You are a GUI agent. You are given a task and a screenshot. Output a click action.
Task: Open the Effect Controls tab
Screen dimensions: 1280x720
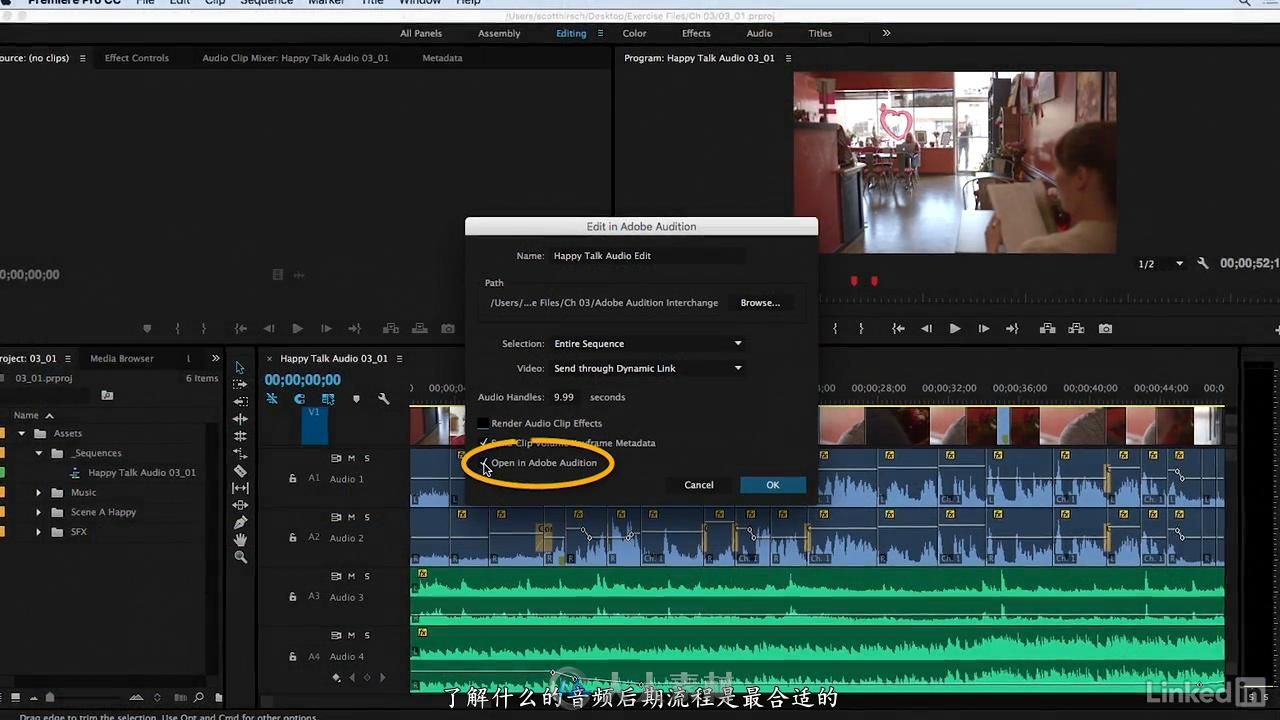click(x=137, y=58)
